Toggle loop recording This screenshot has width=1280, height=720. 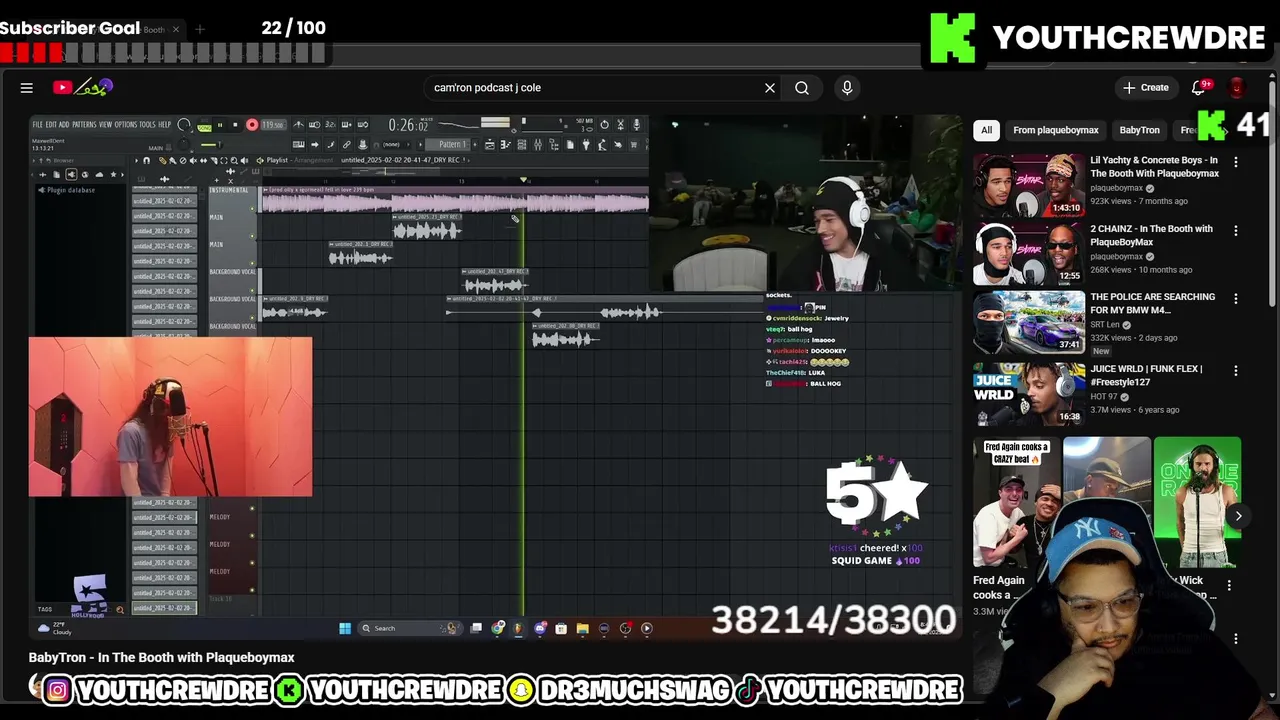(362, 125)
